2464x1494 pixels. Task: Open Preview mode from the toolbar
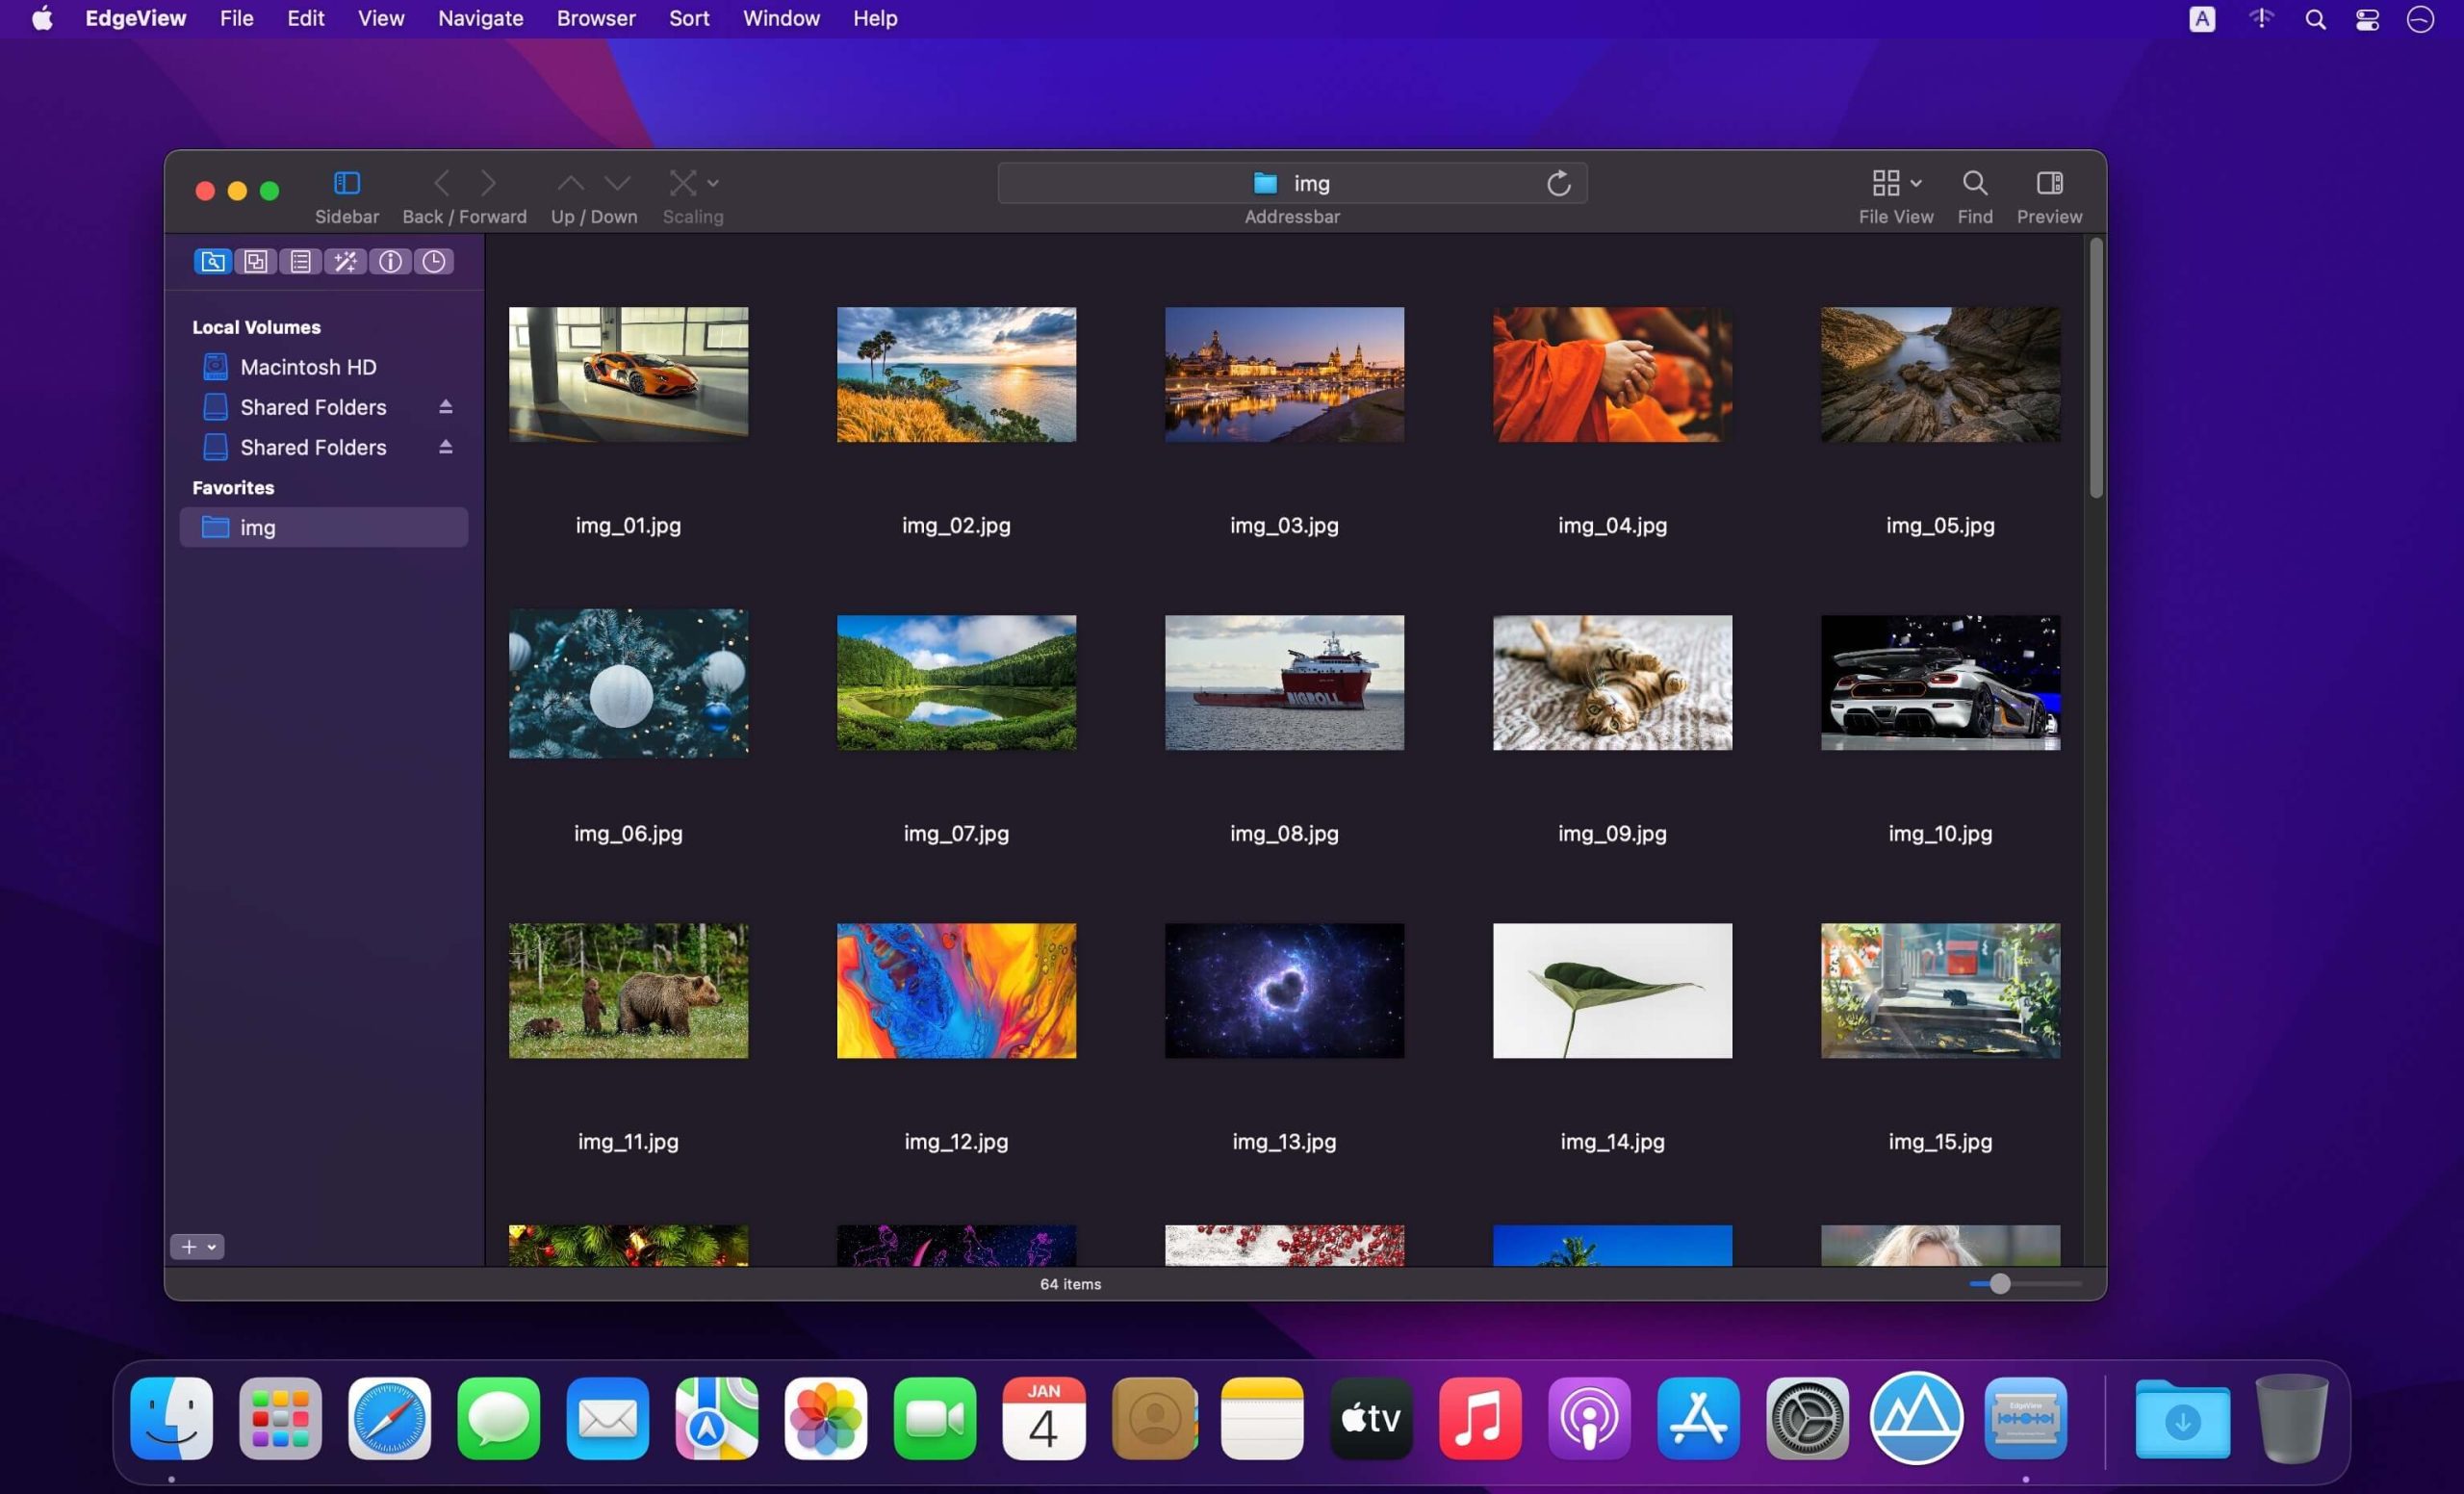point(2048,183)
